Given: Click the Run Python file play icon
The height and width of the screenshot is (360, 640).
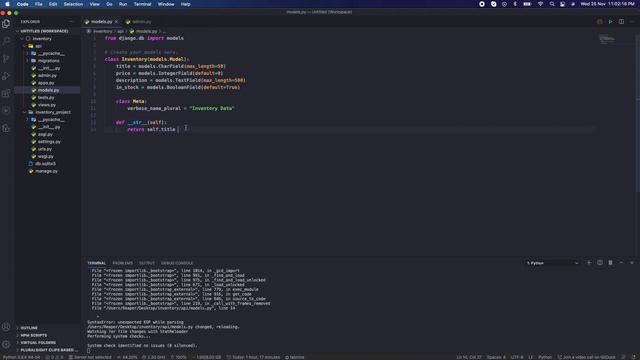Looking at the screenshot, I should (x=610, y=22).
